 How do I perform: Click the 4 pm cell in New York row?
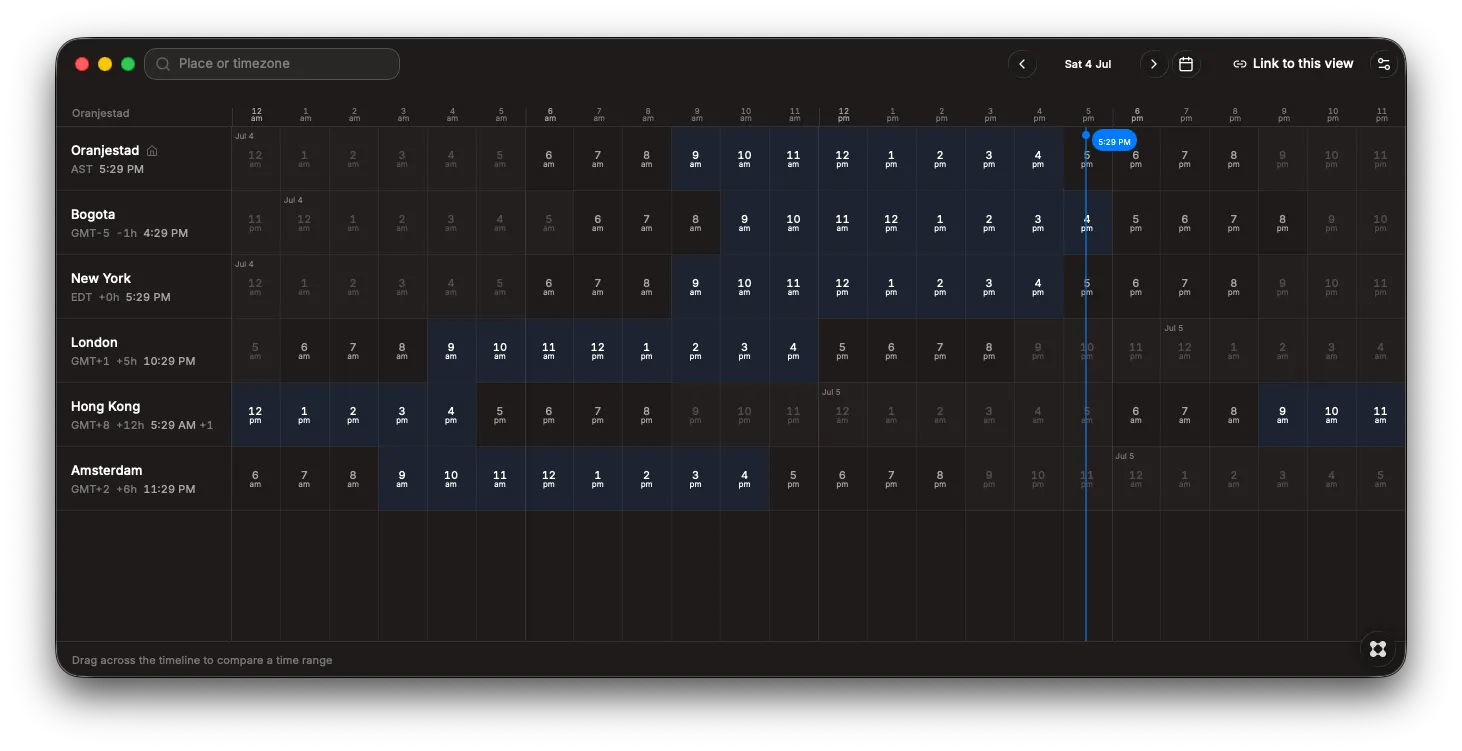click(1038, 287)
